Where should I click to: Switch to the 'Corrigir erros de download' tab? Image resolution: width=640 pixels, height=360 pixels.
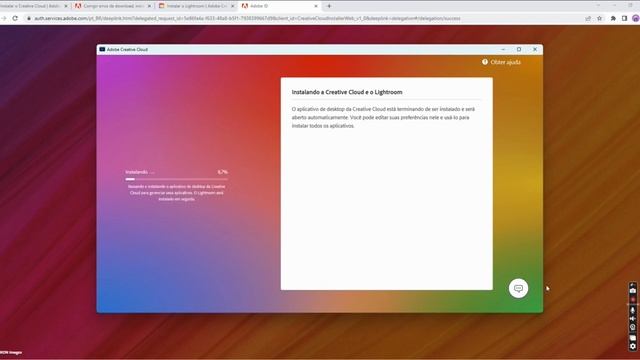pyautogui.click(x=112, y=6)
